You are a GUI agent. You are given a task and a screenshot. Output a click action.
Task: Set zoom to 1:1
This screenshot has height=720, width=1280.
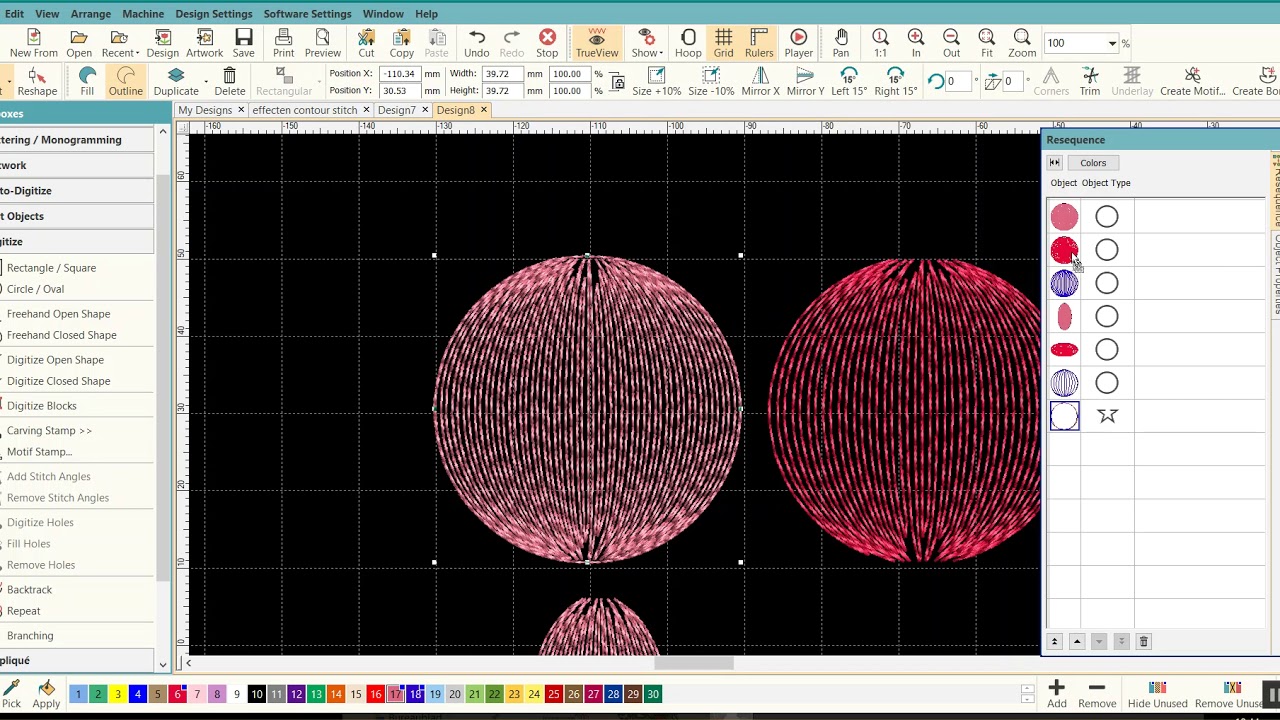(x=880, y=43)
